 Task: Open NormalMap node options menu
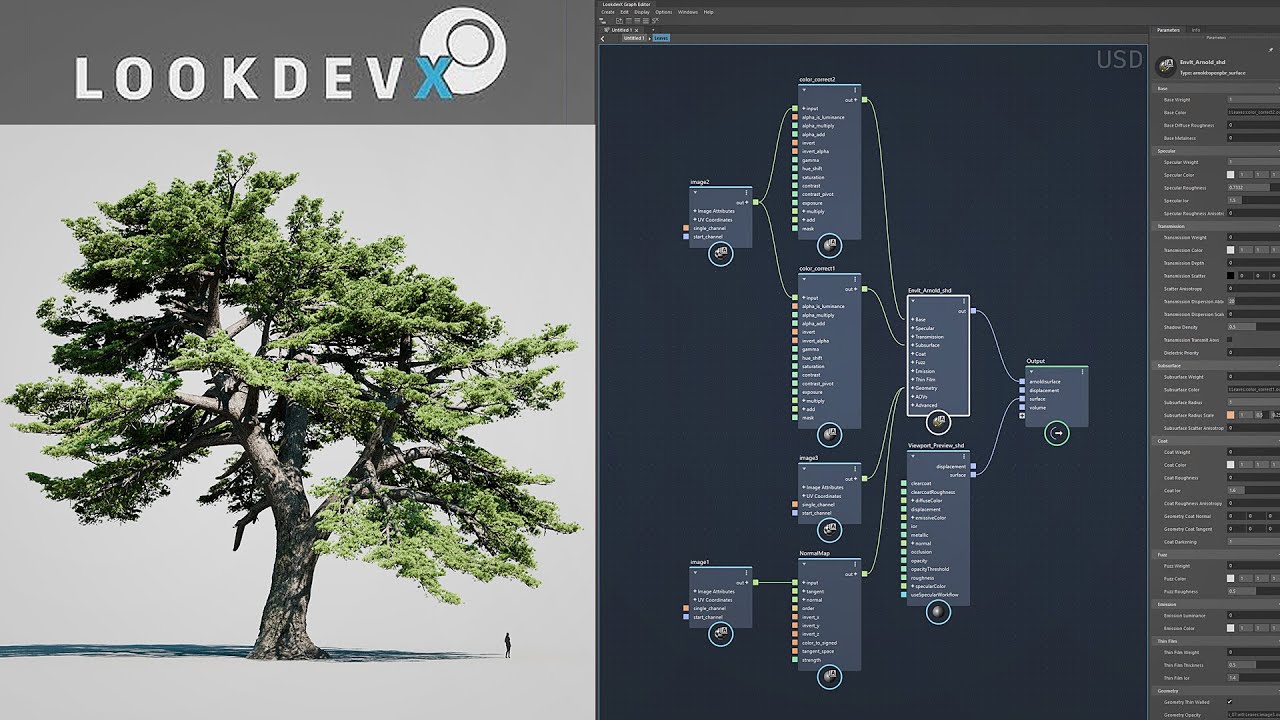click(856, 564)
